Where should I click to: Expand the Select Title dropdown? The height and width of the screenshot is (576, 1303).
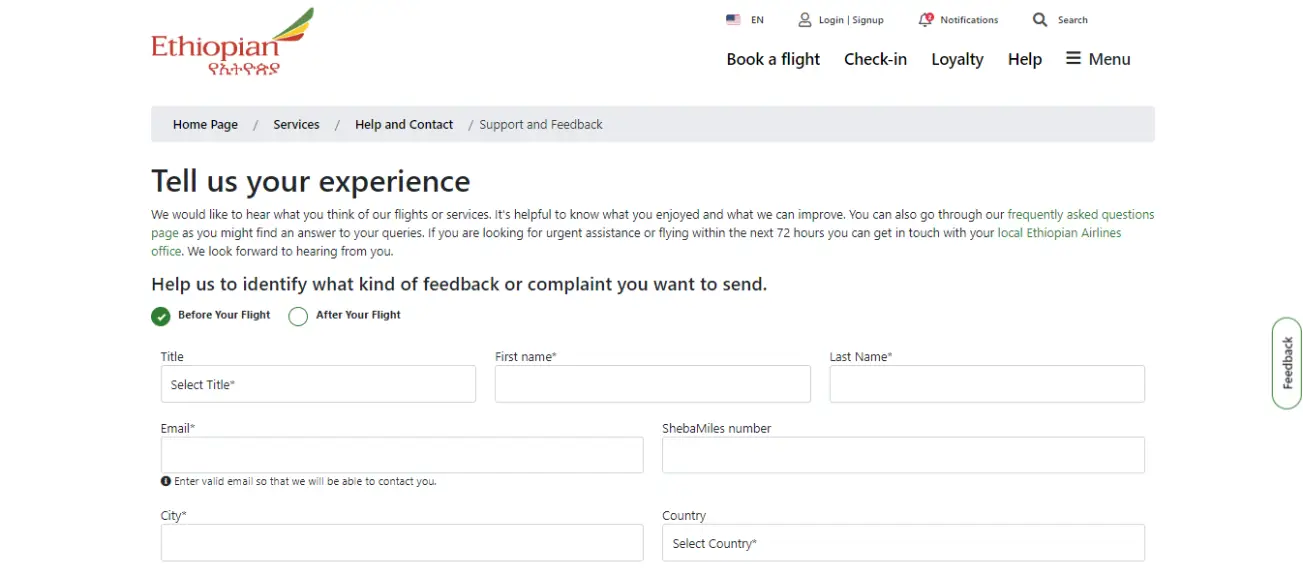point(318,384)
